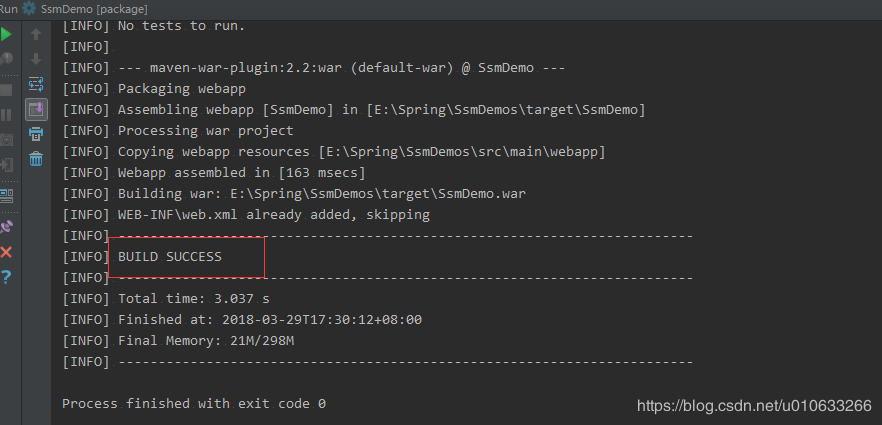Print the console output
The image size is (882, 425).
point(36,134)
